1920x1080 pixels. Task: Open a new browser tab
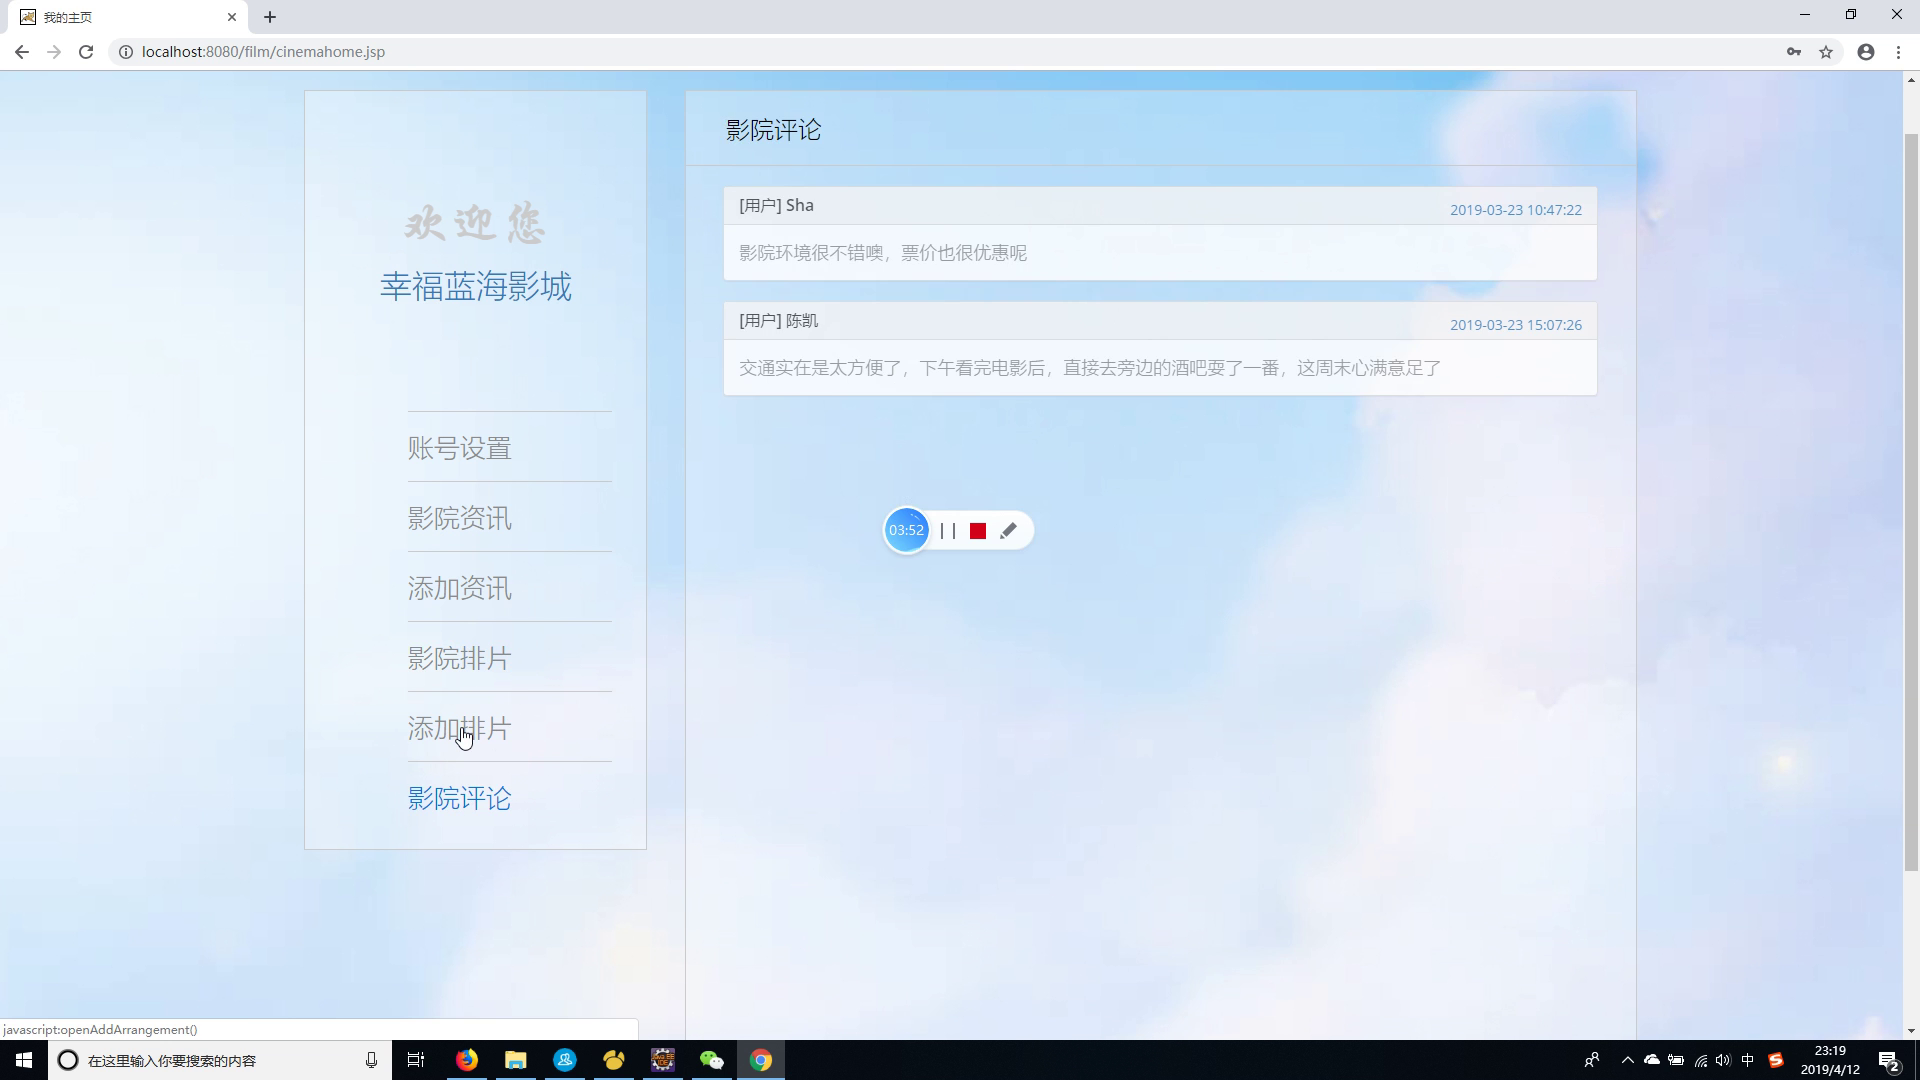coord(270,17)
